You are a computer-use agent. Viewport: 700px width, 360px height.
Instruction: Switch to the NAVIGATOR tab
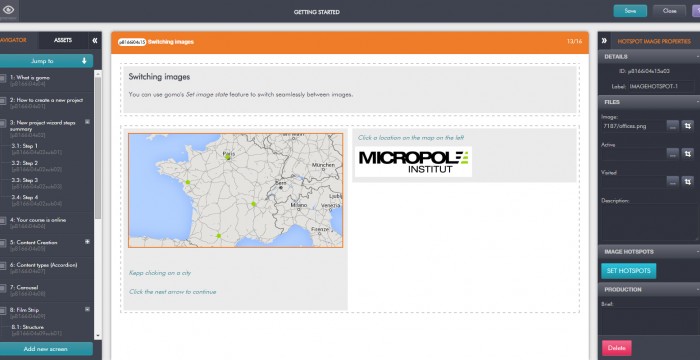(13, 40)
